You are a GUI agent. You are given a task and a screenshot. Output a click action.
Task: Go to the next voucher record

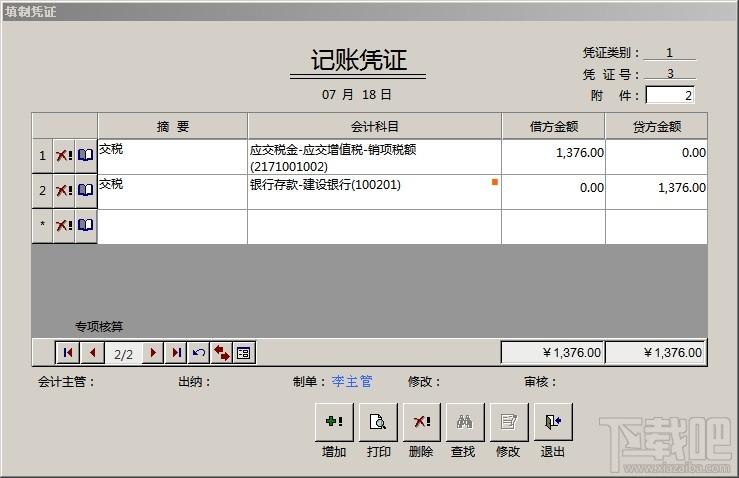(153, 353)
